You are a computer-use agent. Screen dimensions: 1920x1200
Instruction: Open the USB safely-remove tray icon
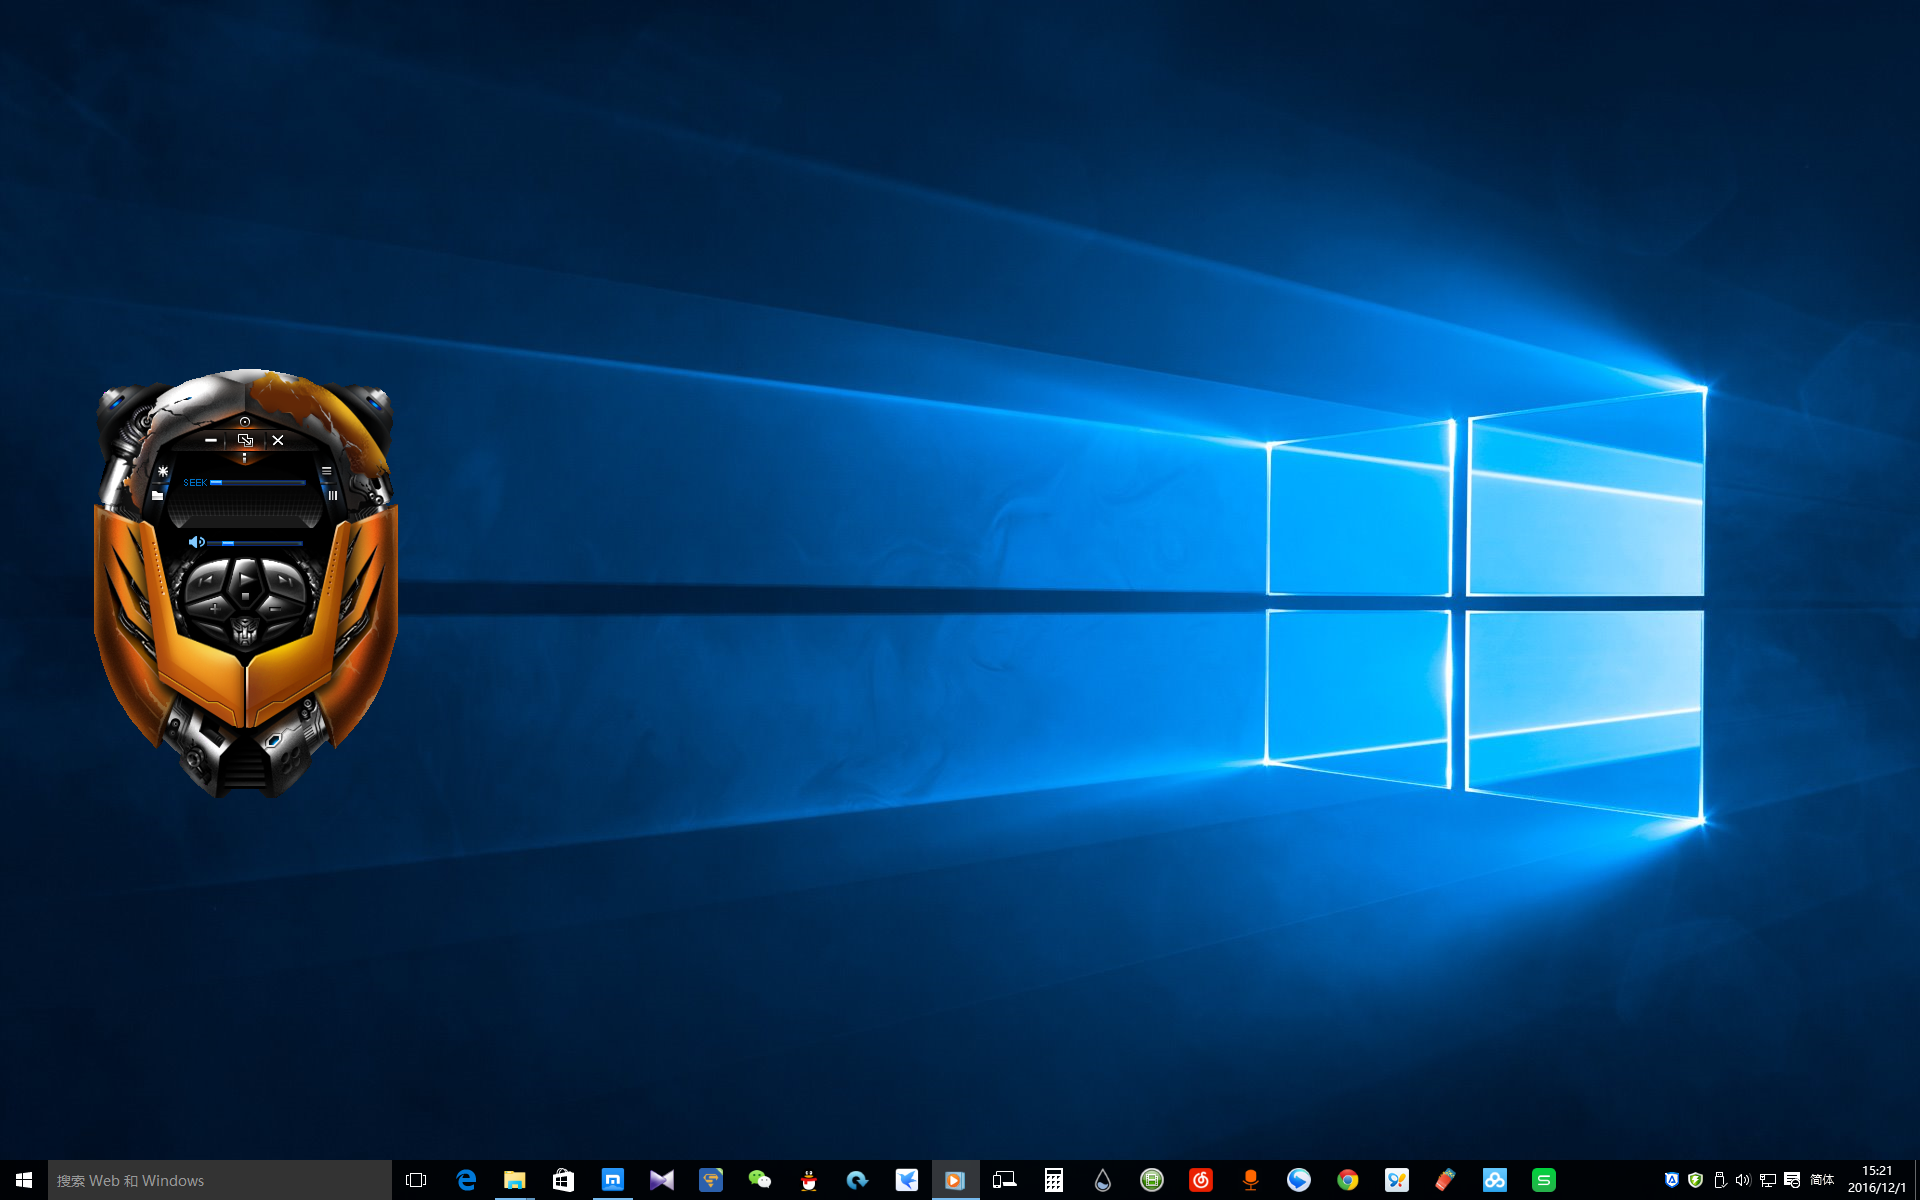[1720, 1180]
